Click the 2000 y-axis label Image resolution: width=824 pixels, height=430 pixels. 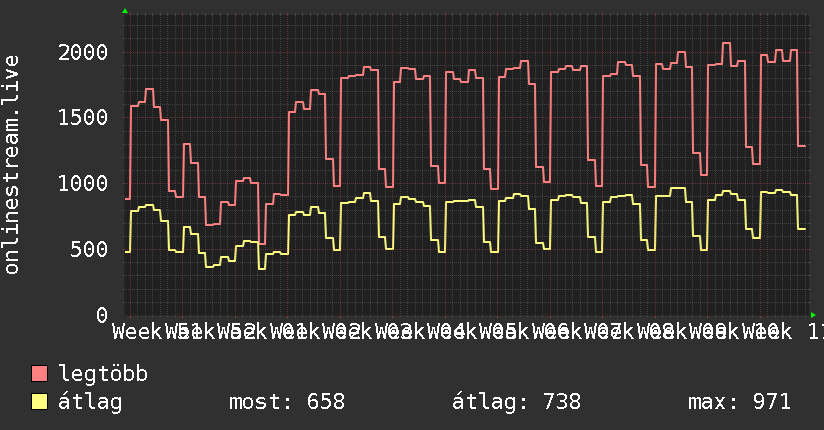83,53
